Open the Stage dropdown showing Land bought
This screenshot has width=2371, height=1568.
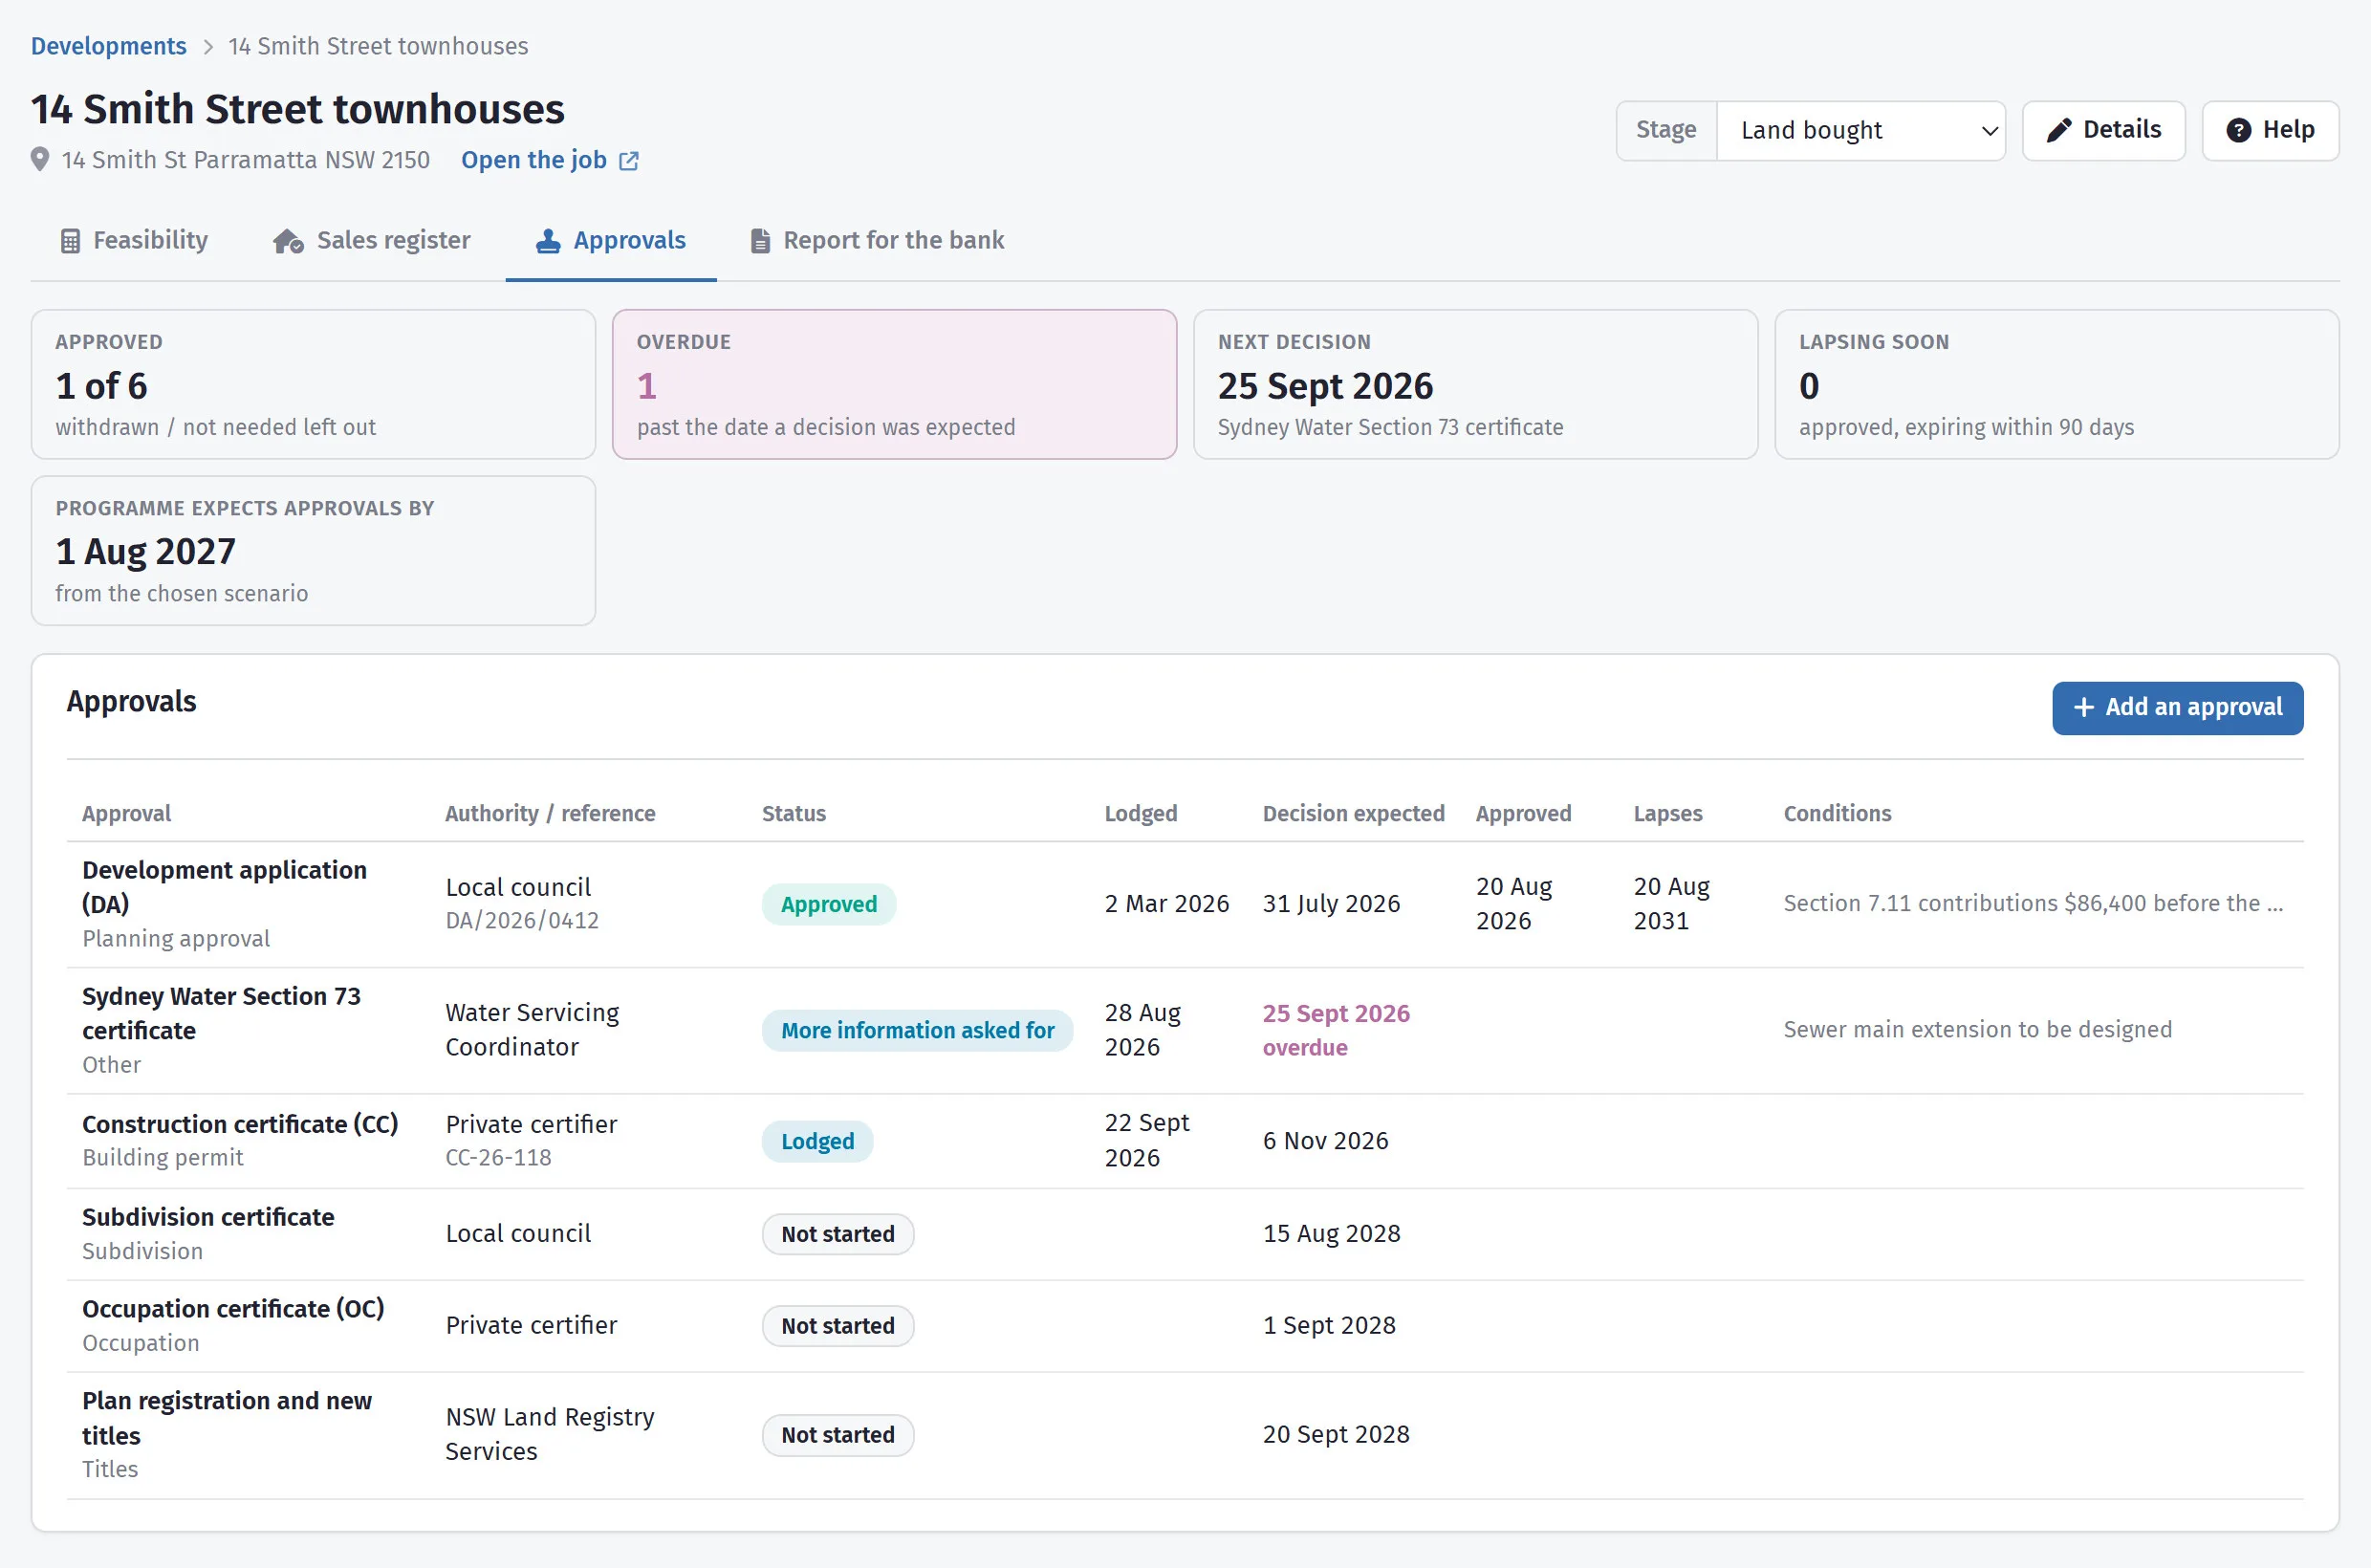[x=1861, y=130]
